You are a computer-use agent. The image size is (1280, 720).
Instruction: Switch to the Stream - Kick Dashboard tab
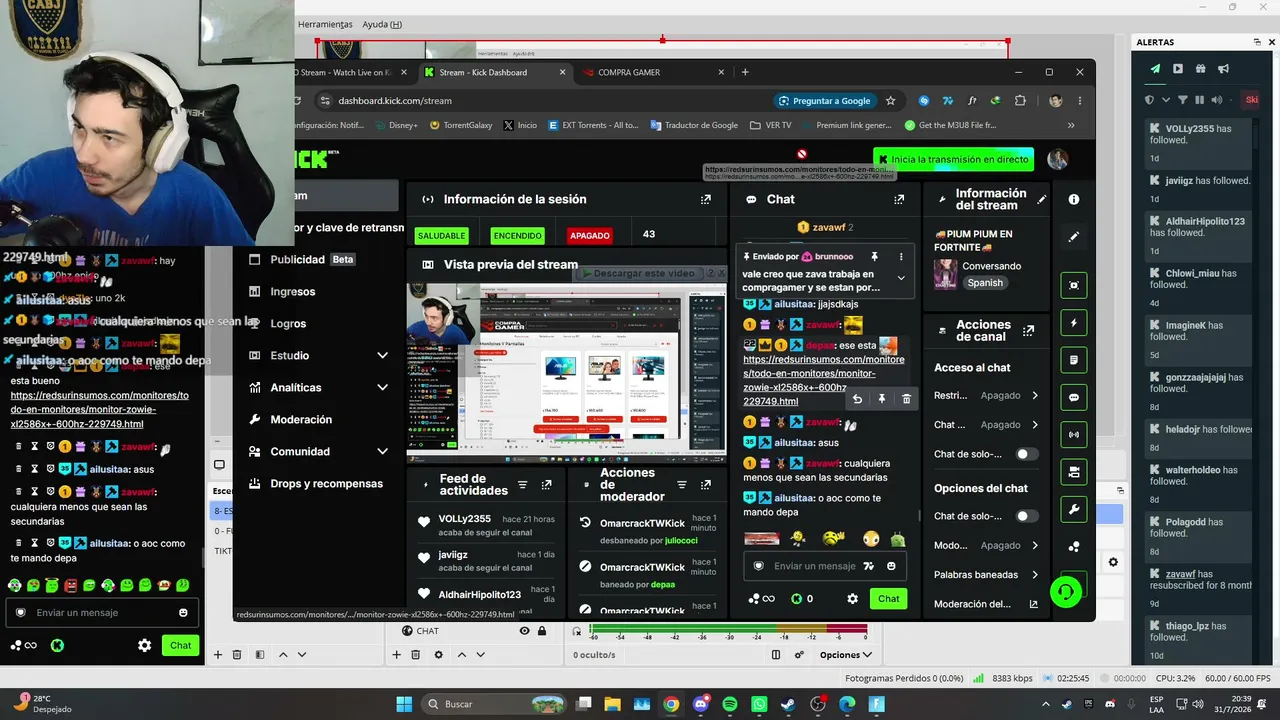494,72
